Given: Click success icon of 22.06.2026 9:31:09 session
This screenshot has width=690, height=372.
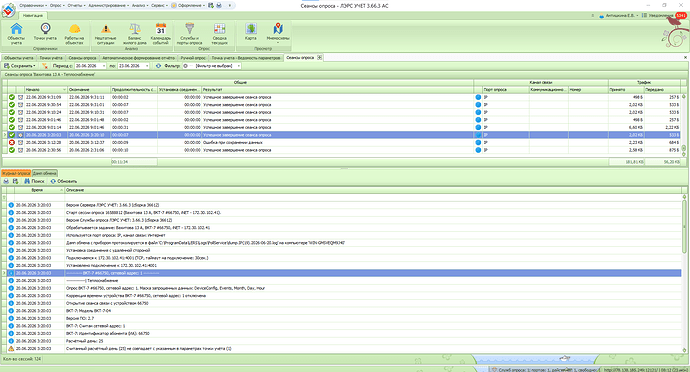Looking at the screenshot, I should 12,97.
